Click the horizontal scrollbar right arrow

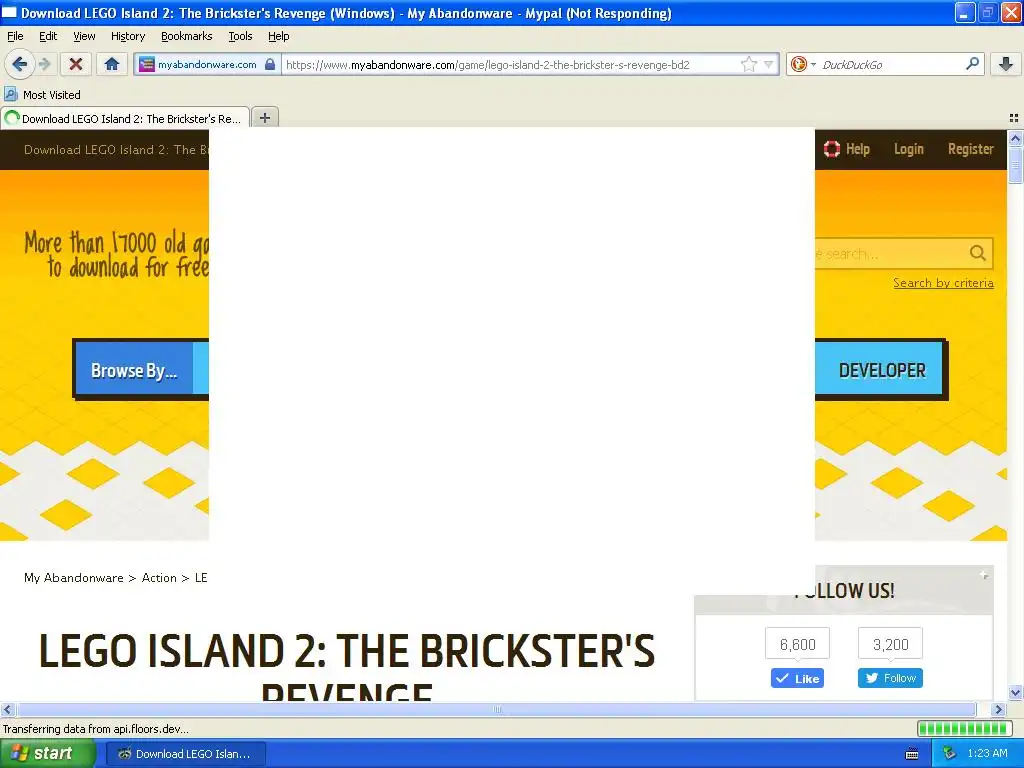tap(998, 709)
